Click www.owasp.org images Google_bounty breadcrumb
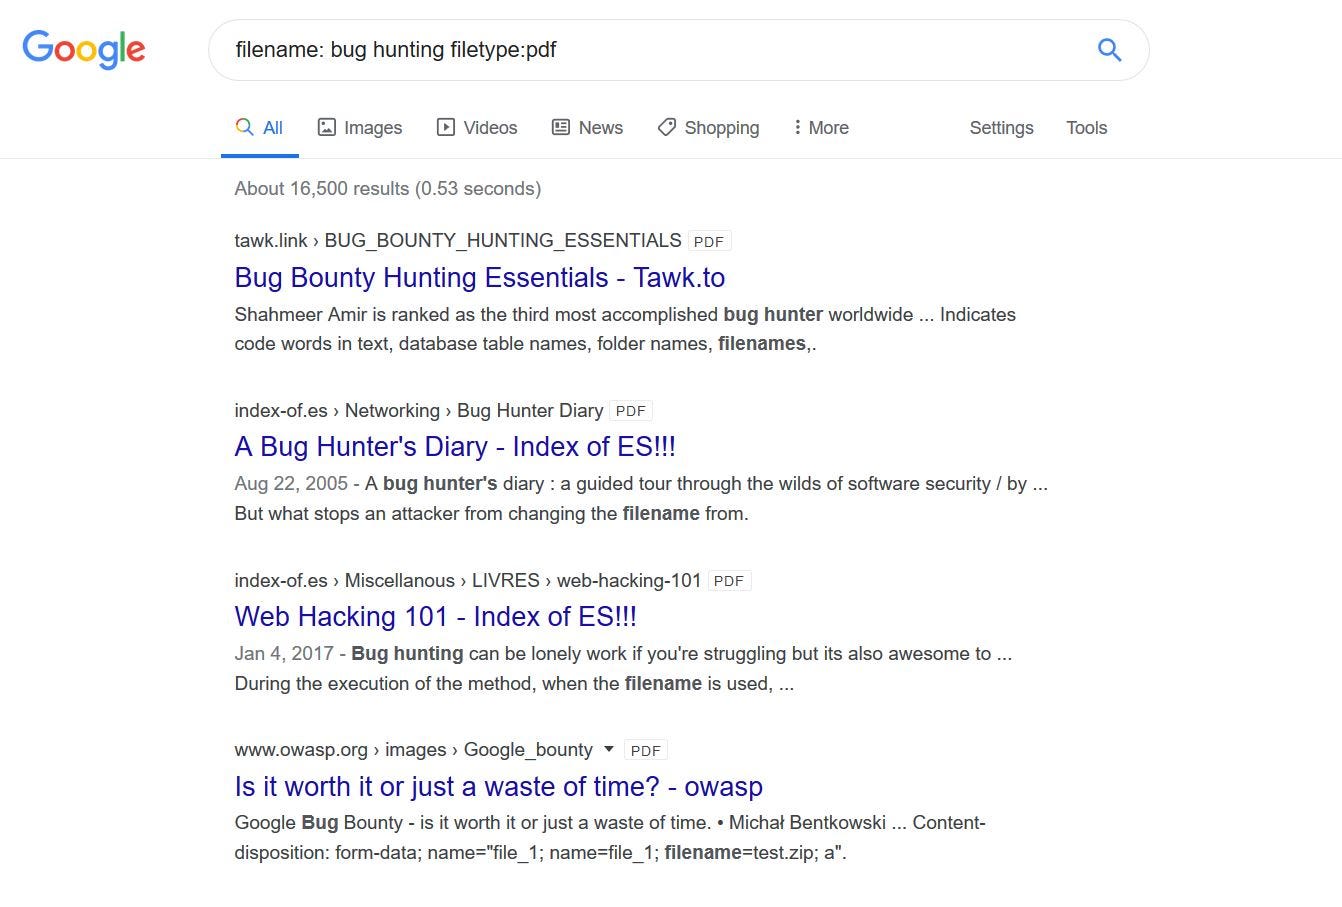 [414, 750]
